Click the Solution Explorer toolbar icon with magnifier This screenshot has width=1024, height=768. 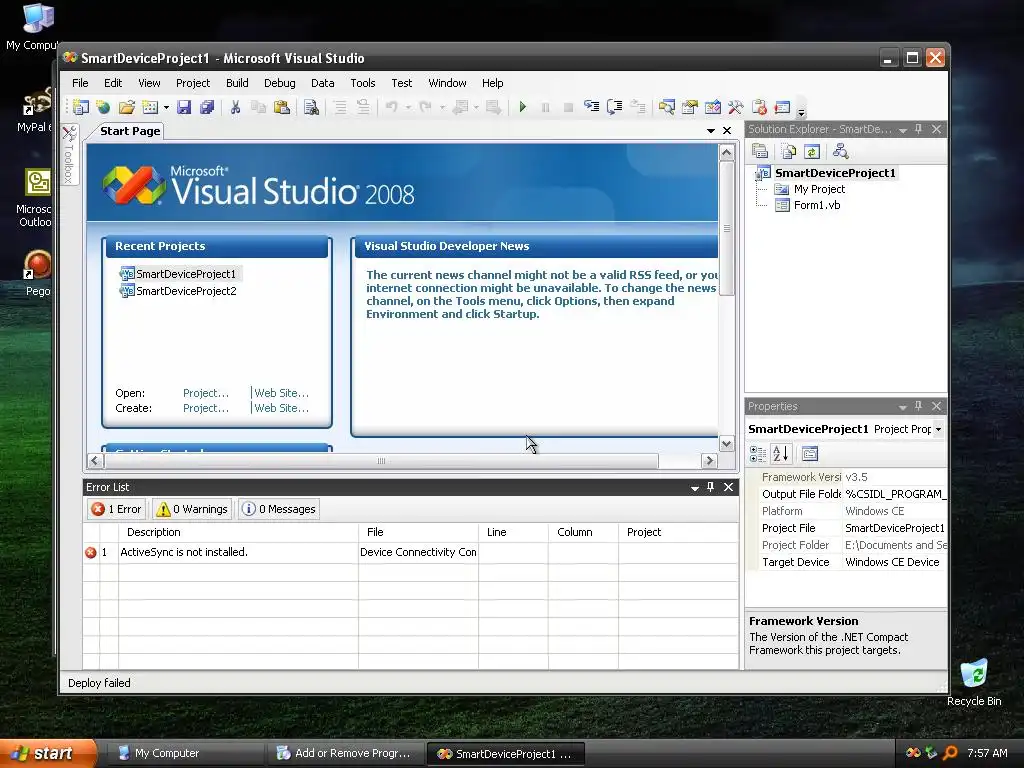667,107
